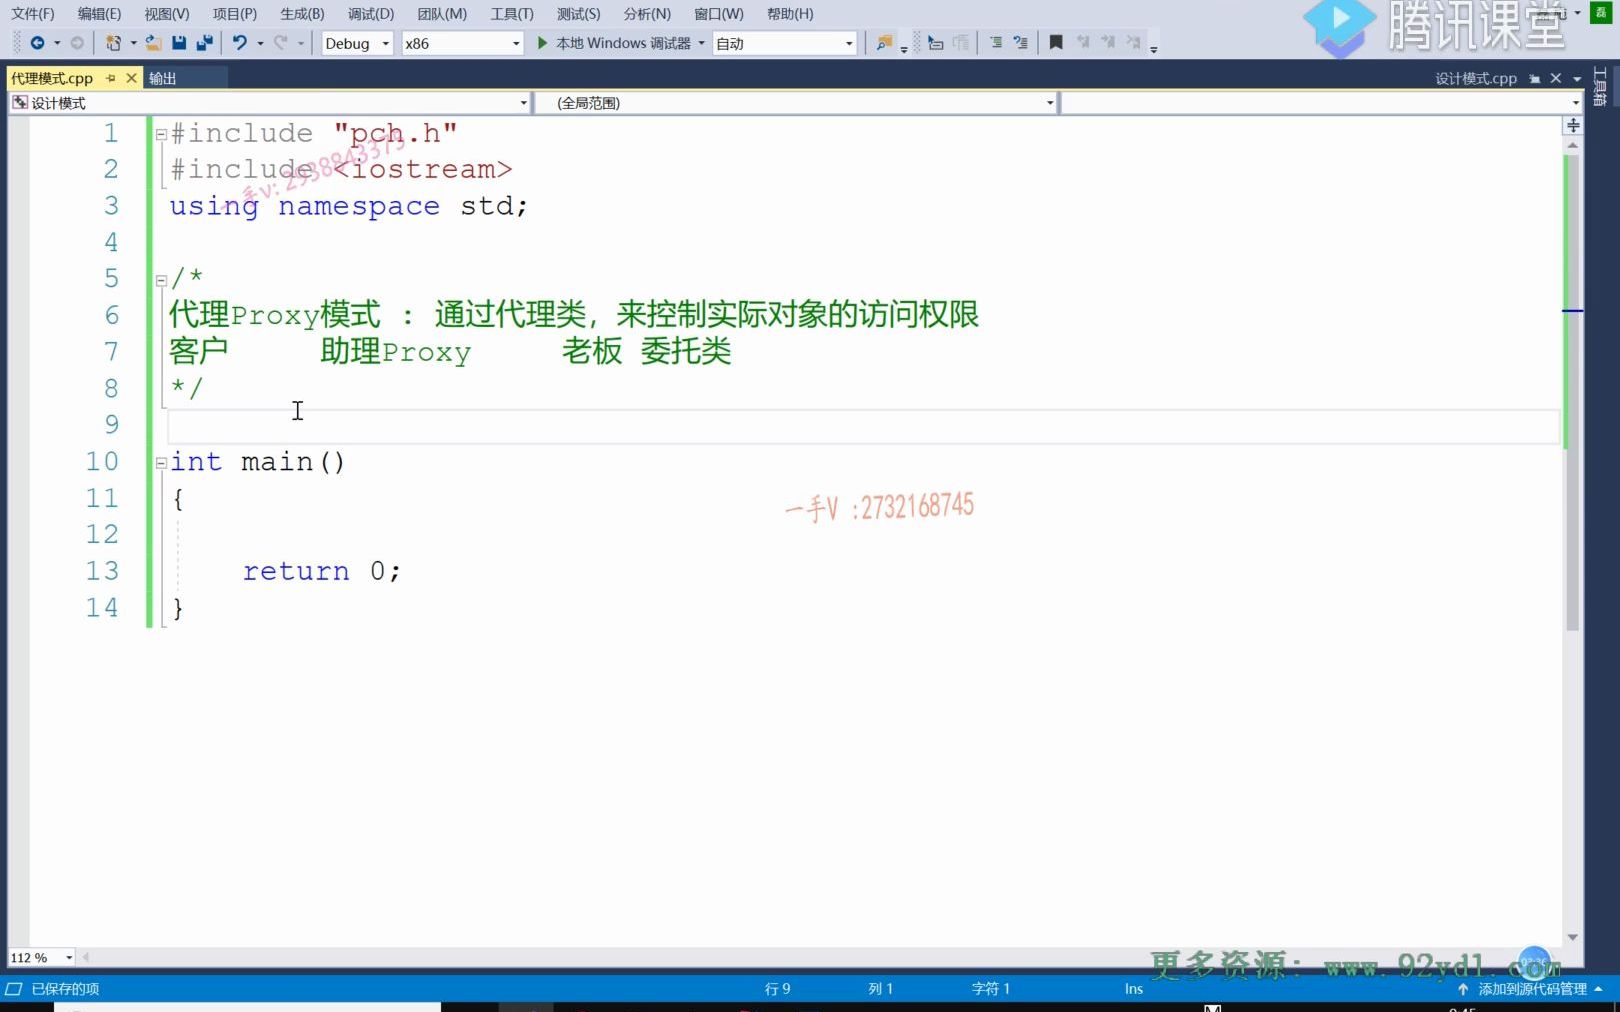This screenshot has height=1012, width=1620.
Task: Open the New Project dropdown arrow
Action: [x=133, y=43]
